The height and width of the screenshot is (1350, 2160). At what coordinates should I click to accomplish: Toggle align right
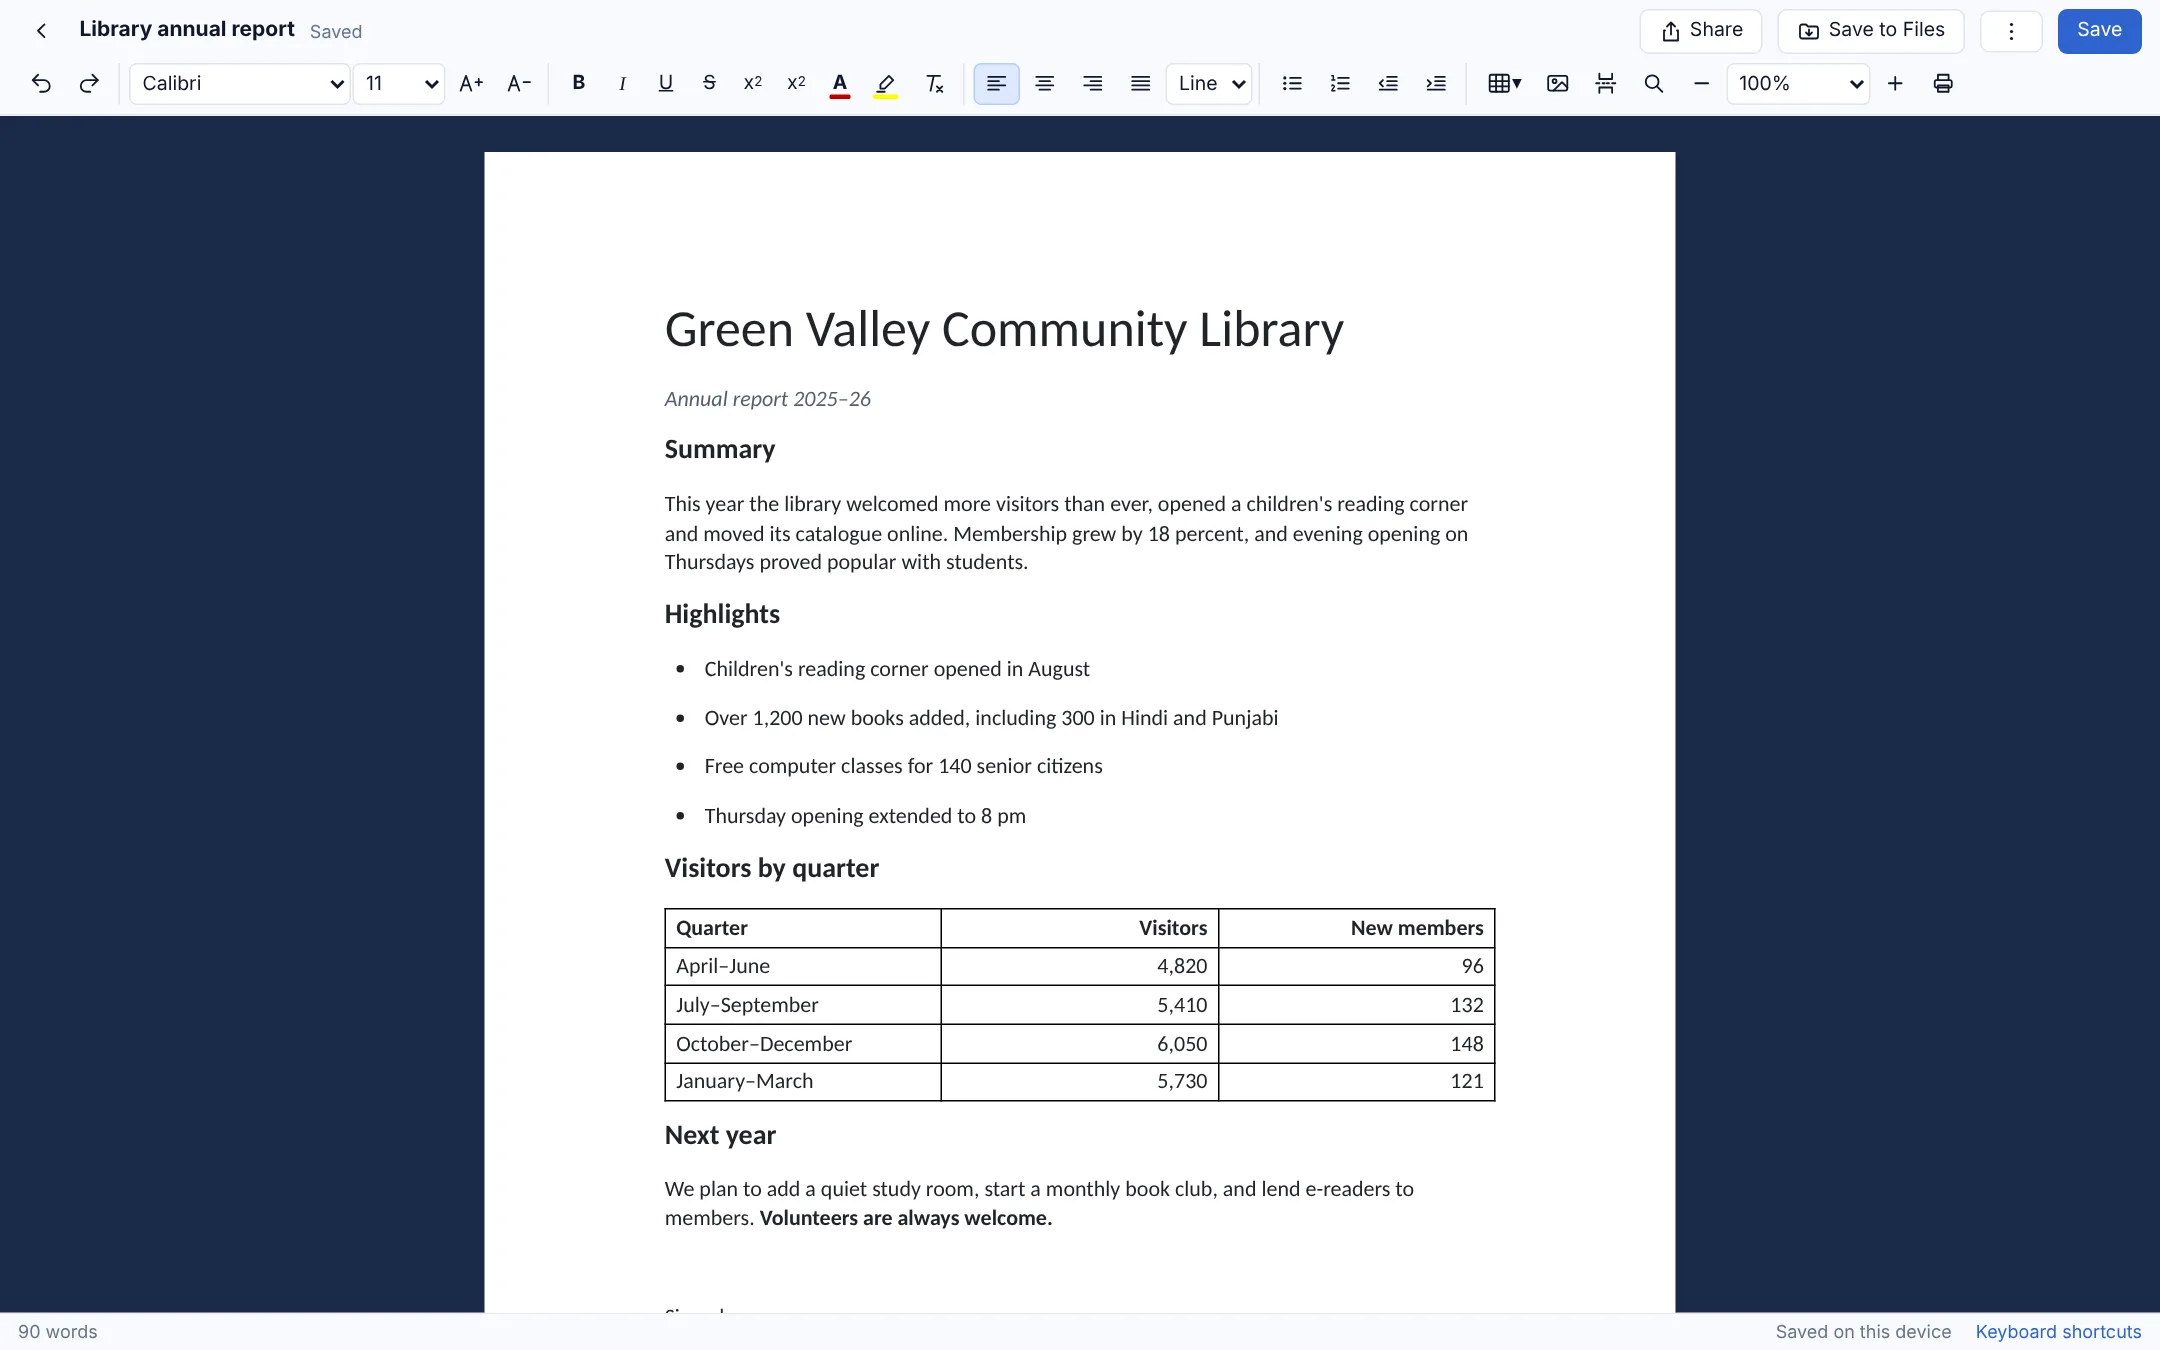(x=1093, y=84)
